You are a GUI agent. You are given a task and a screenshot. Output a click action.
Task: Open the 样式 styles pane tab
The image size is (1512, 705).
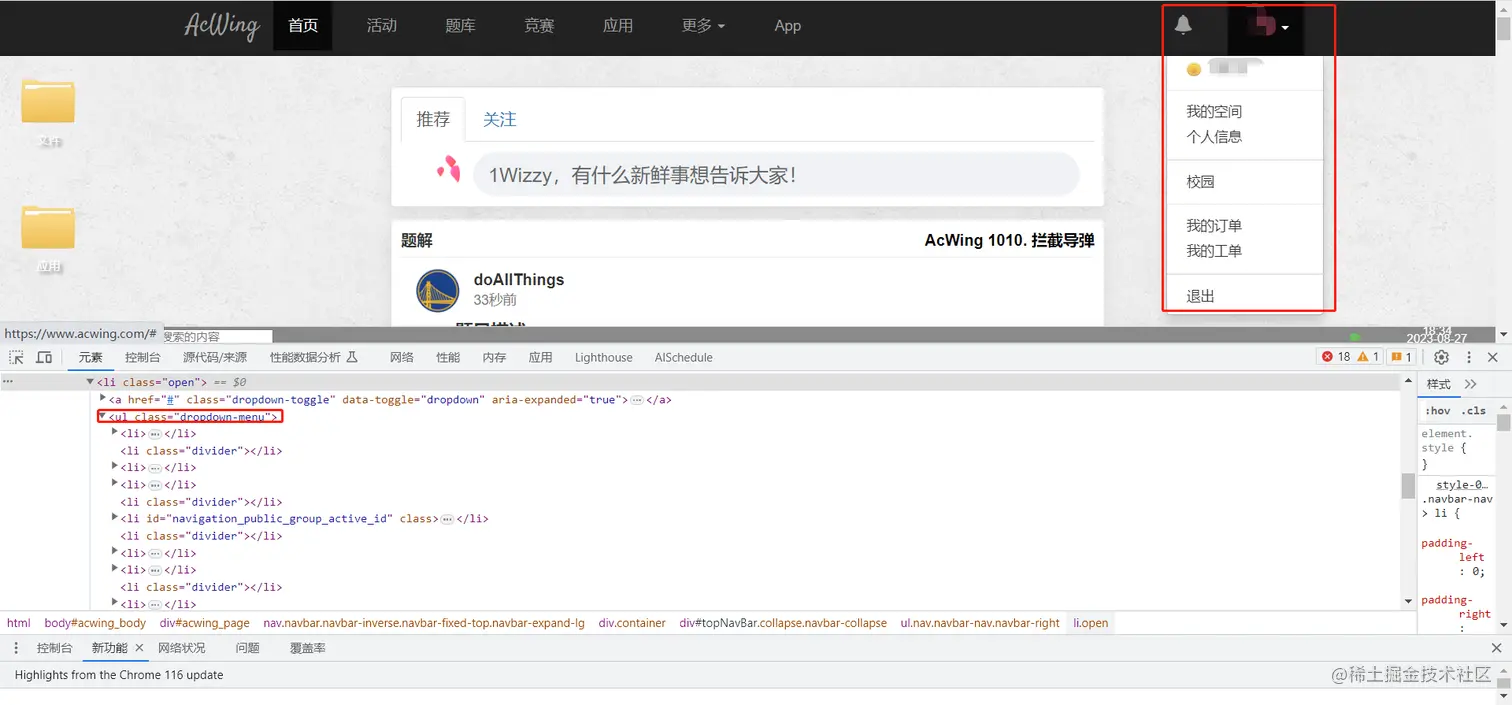tap(1438, 384)
